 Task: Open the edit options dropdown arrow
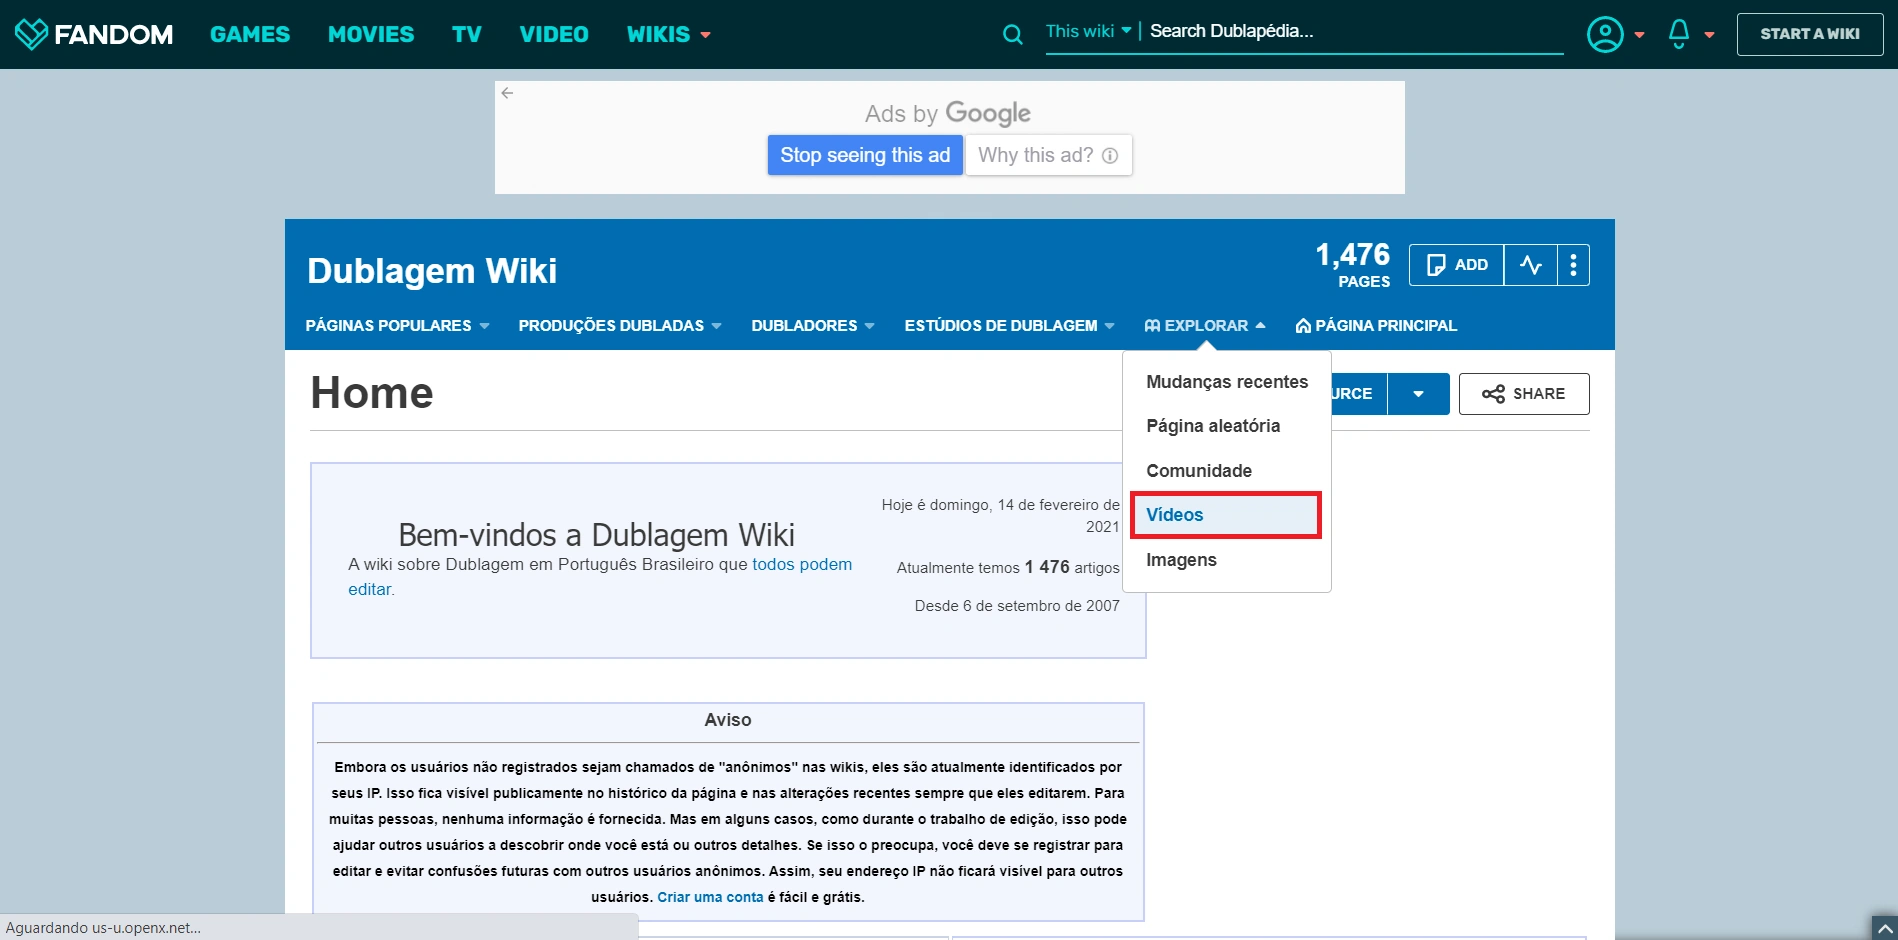click(x=1418, y=394)
